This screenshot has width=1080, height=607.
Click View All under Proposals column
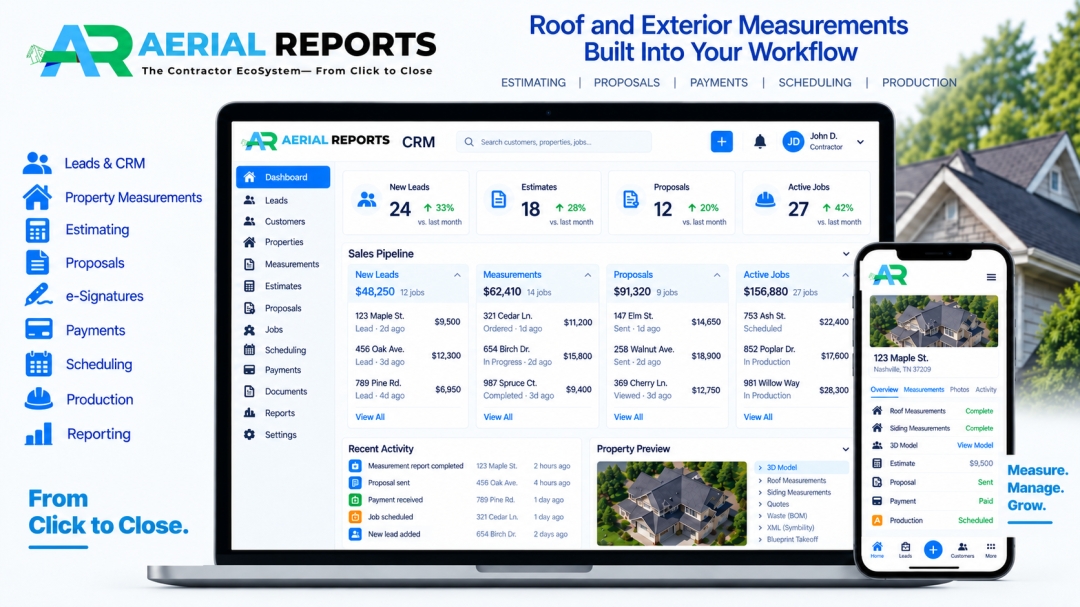pyautogui.click(x=628, y=417)
